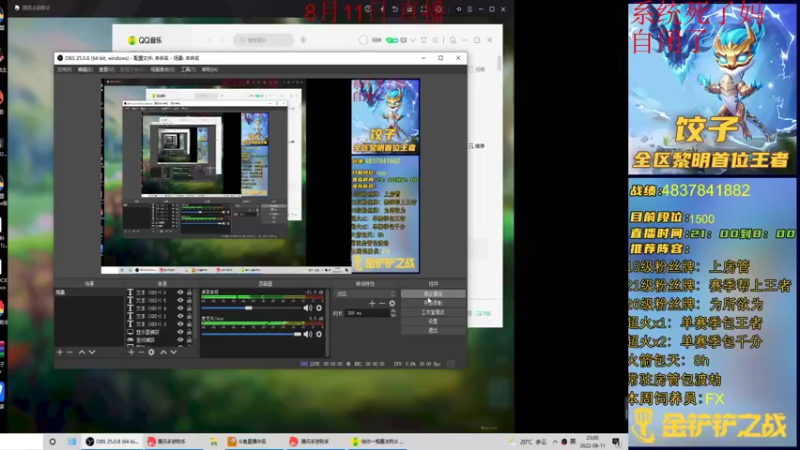The image size is (800, 450).
Task: Toggle visibility of text source (GDI+) 6
Action: click(x=180, y=292)
